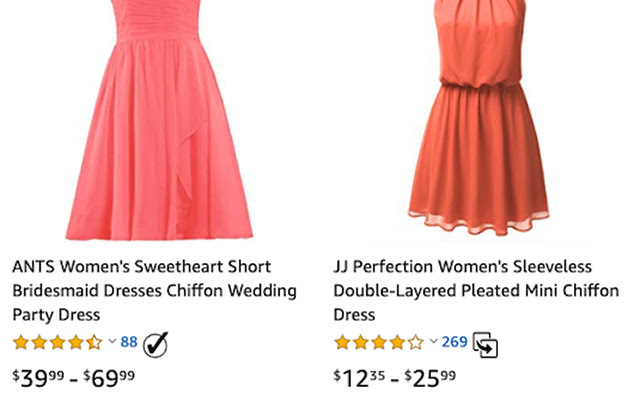Click the $25.99 upper price of JJ dress

click(x=430, y=378)
